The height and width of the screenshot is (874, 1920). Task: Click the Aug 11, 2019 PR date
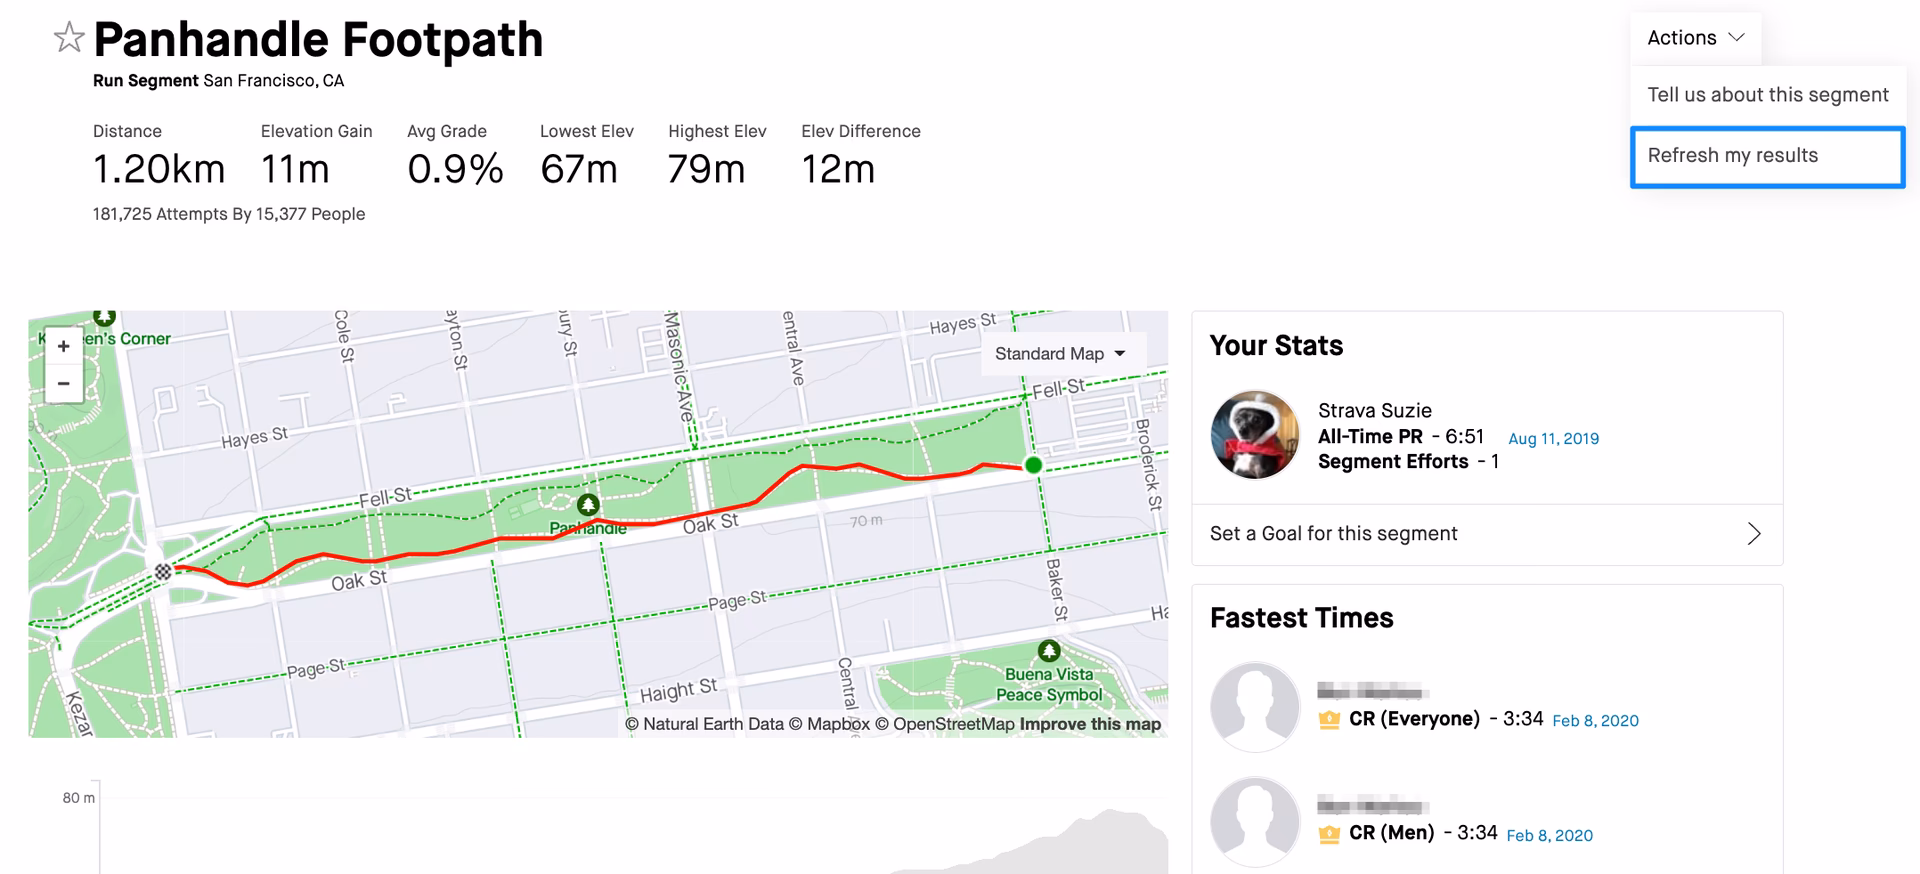[1553, 438]
